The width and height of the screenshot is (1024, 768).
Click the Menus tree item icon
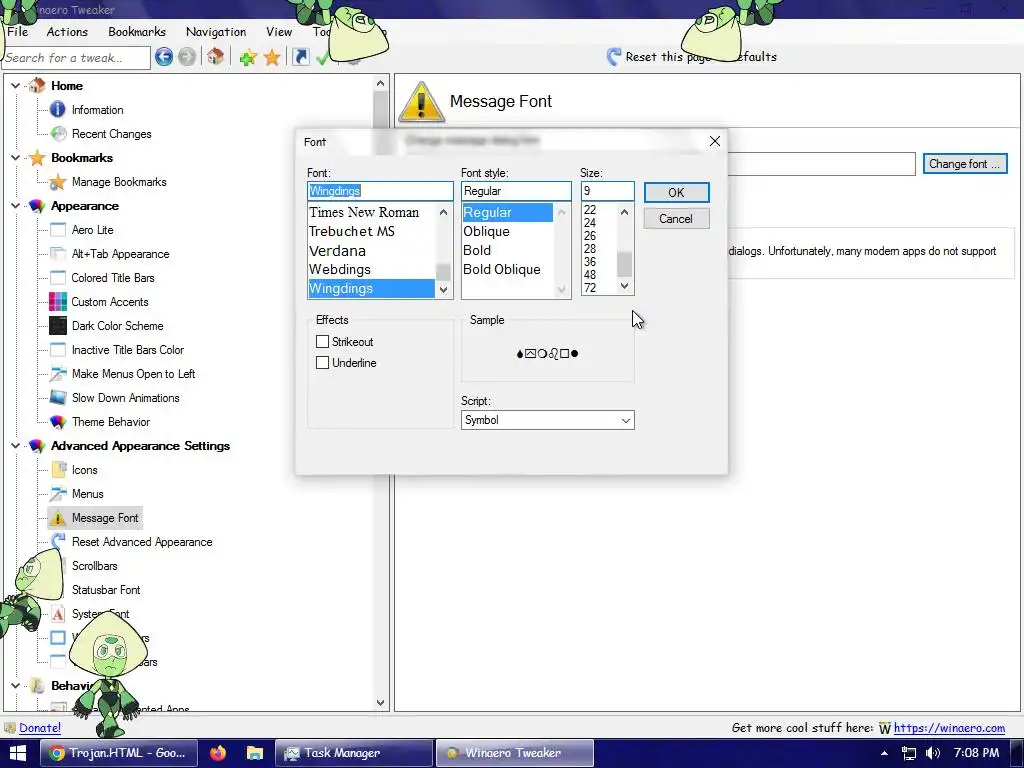point(57,493)
